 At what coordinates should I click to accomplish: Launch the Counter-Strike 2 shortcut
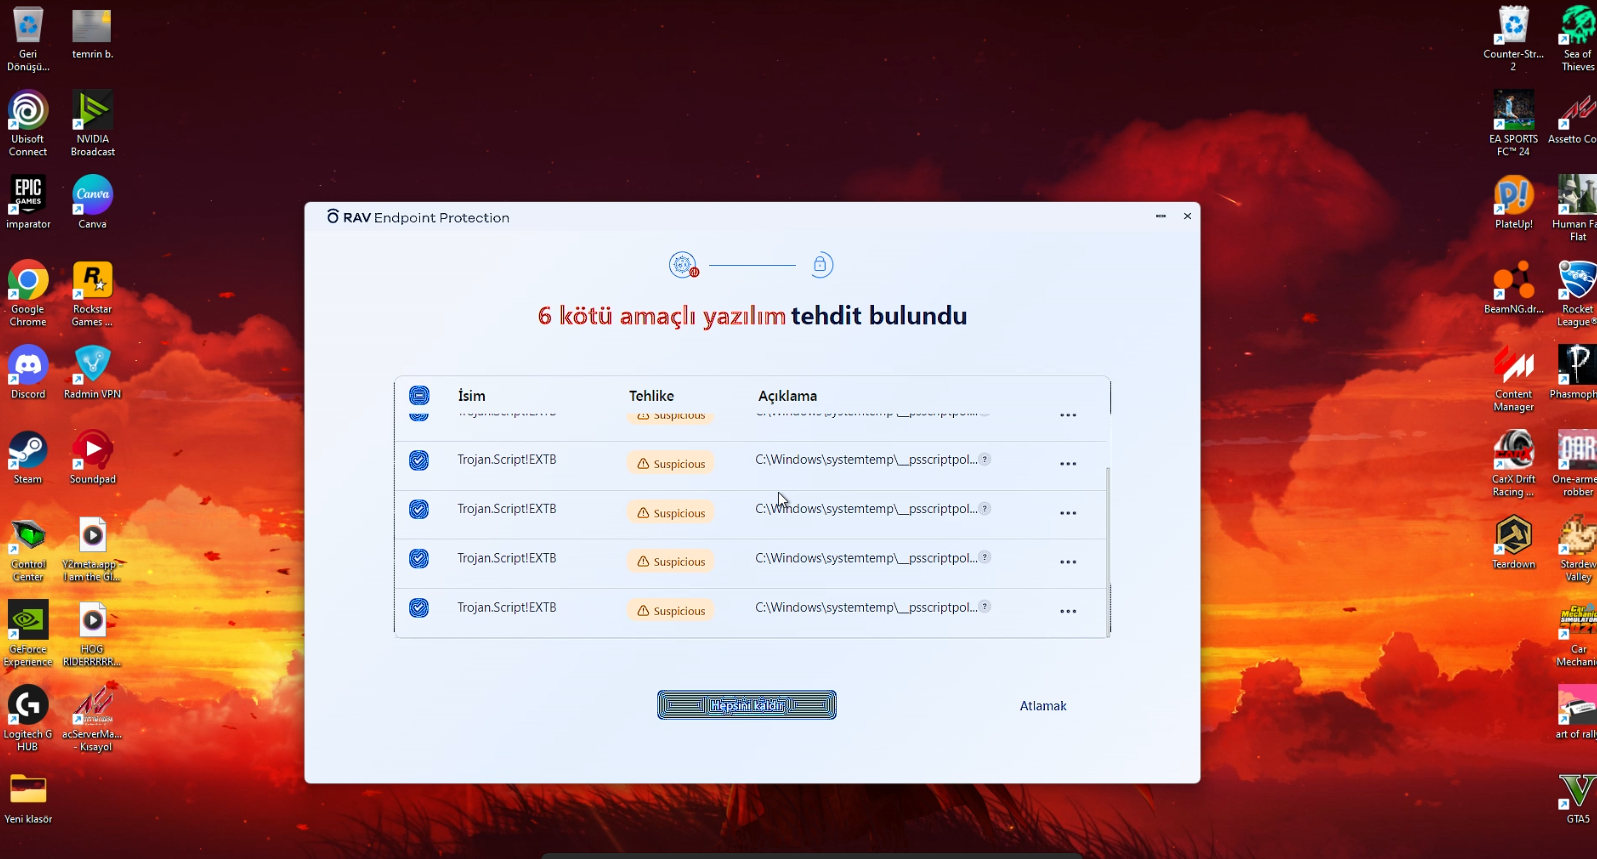[x=1513, y=39]
